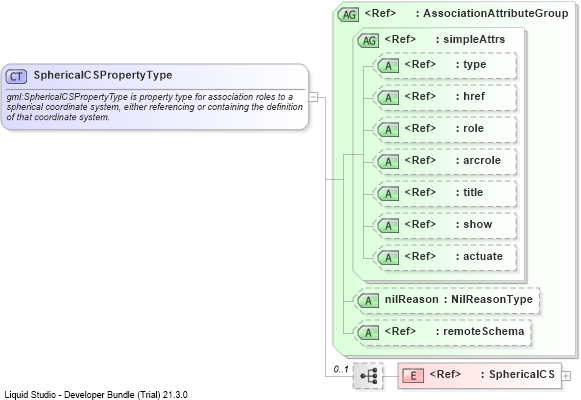Click the A icon beside title

(x=388, y=194)
